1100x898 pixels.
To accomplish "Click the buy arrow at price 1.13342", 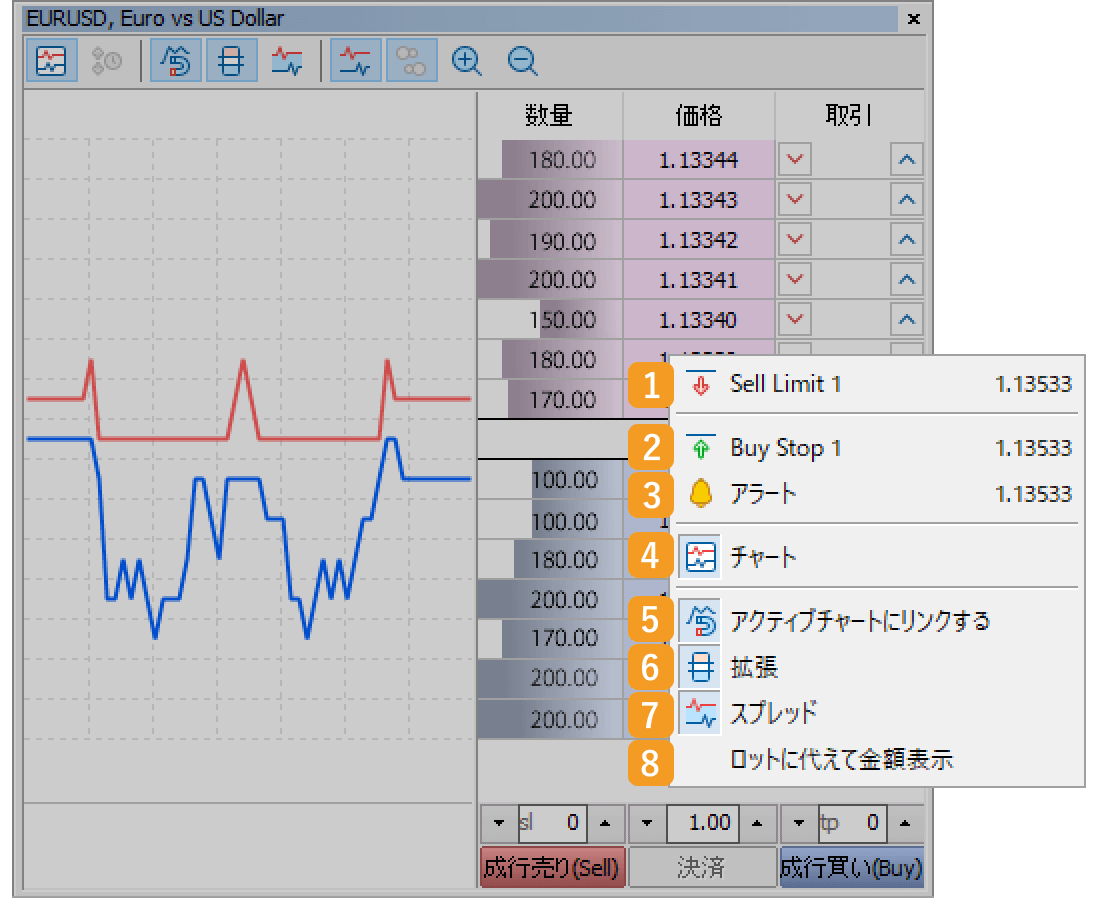I will point(906,239).
